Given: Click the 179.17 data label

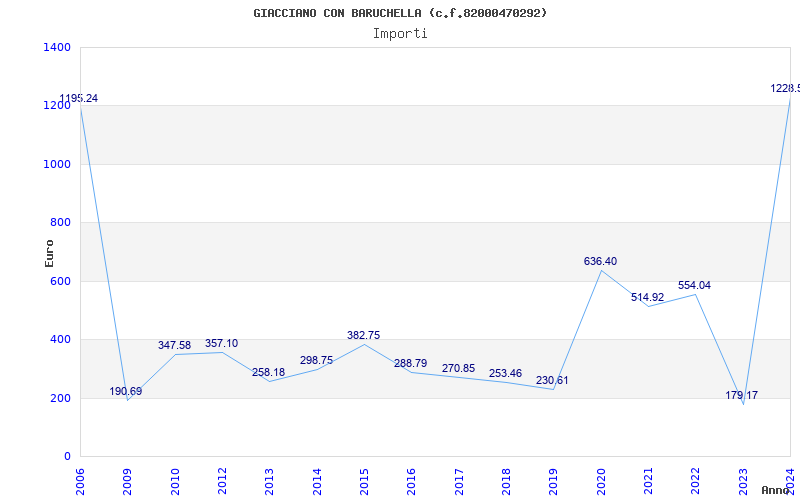Looking at the screenshot, I should point(741,395).
